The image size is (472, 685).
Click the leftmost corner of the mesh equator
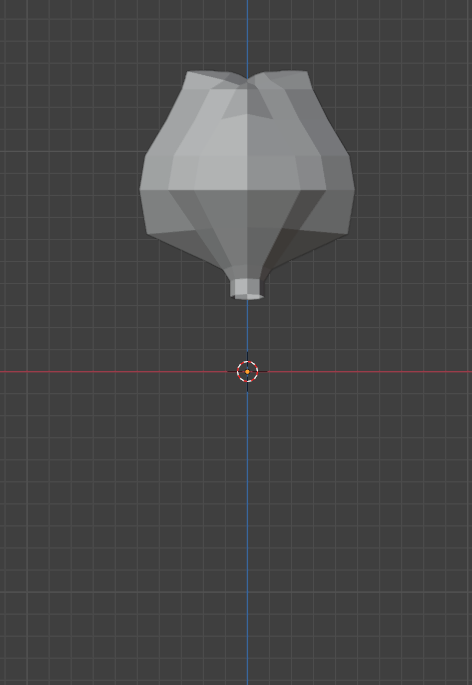point(140,189)
